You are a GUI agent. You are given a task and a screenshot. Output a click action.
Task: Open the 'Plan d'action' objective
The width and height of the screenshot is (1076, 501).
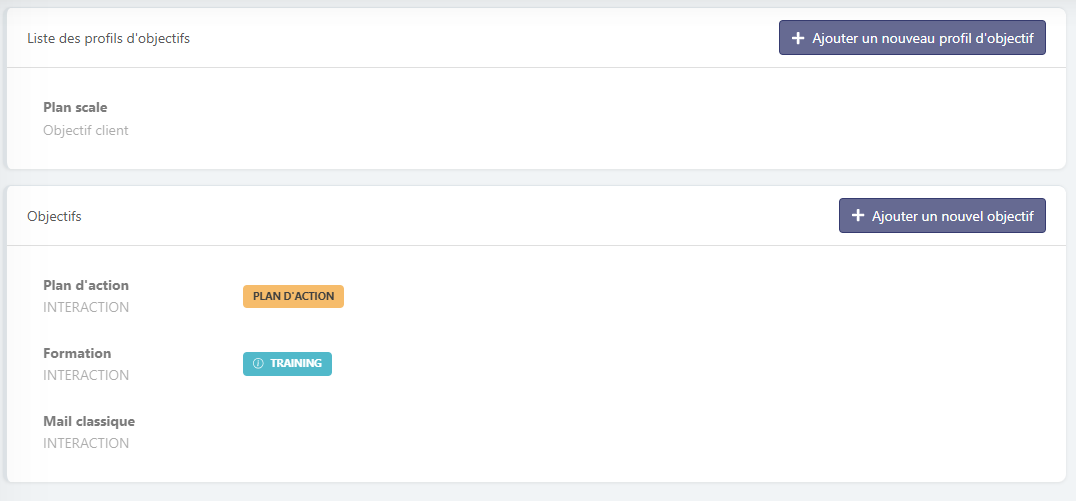click(x=86, y=285)
